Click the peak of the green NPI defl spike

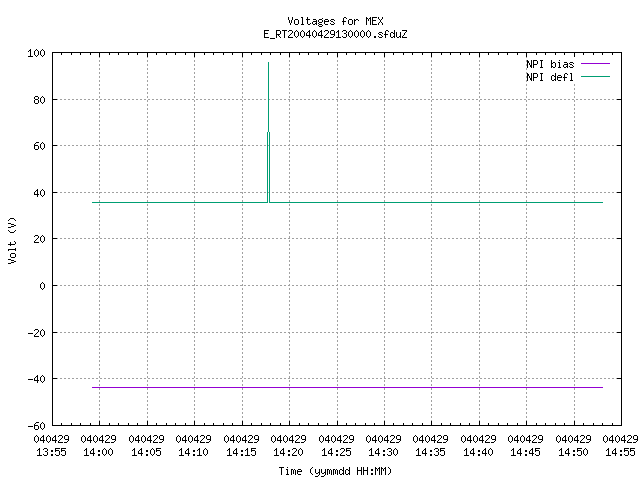(268, 63)
